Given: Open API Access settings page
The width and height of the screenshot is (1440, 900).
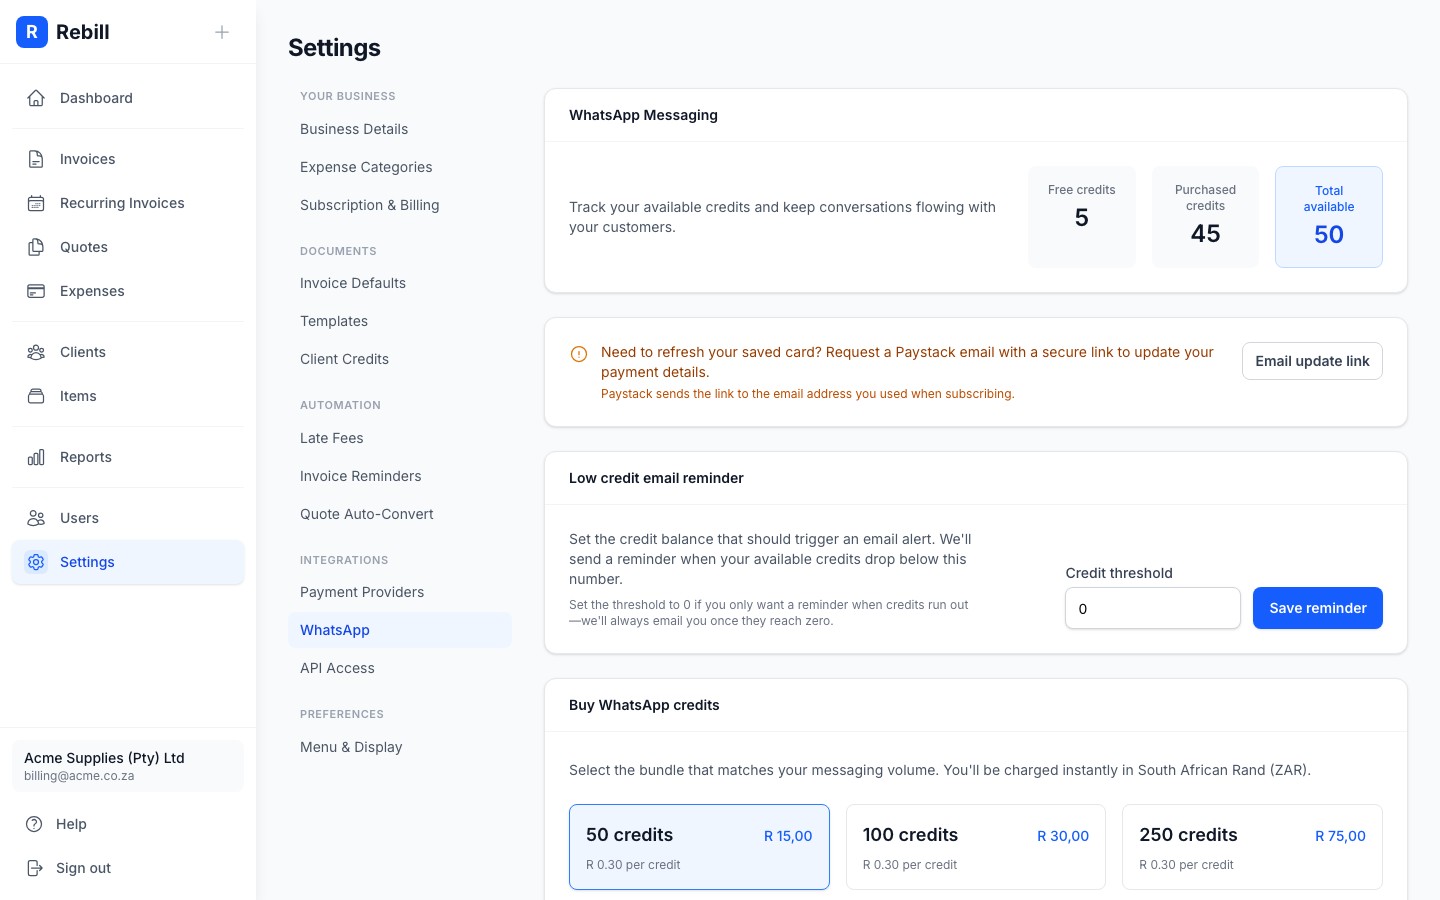Looking at the screenshot, I should 337,668.
